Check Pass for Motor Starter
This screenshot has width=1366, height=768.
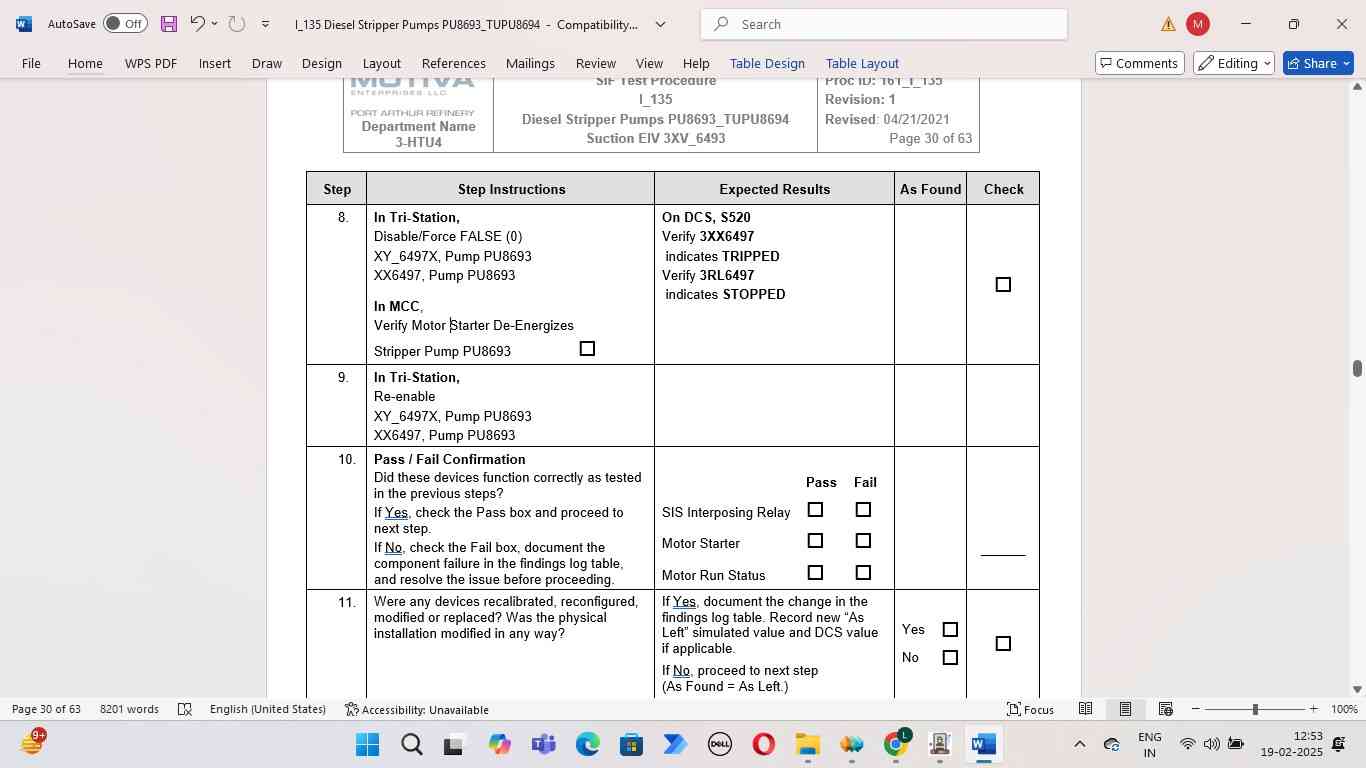point(815,541)
